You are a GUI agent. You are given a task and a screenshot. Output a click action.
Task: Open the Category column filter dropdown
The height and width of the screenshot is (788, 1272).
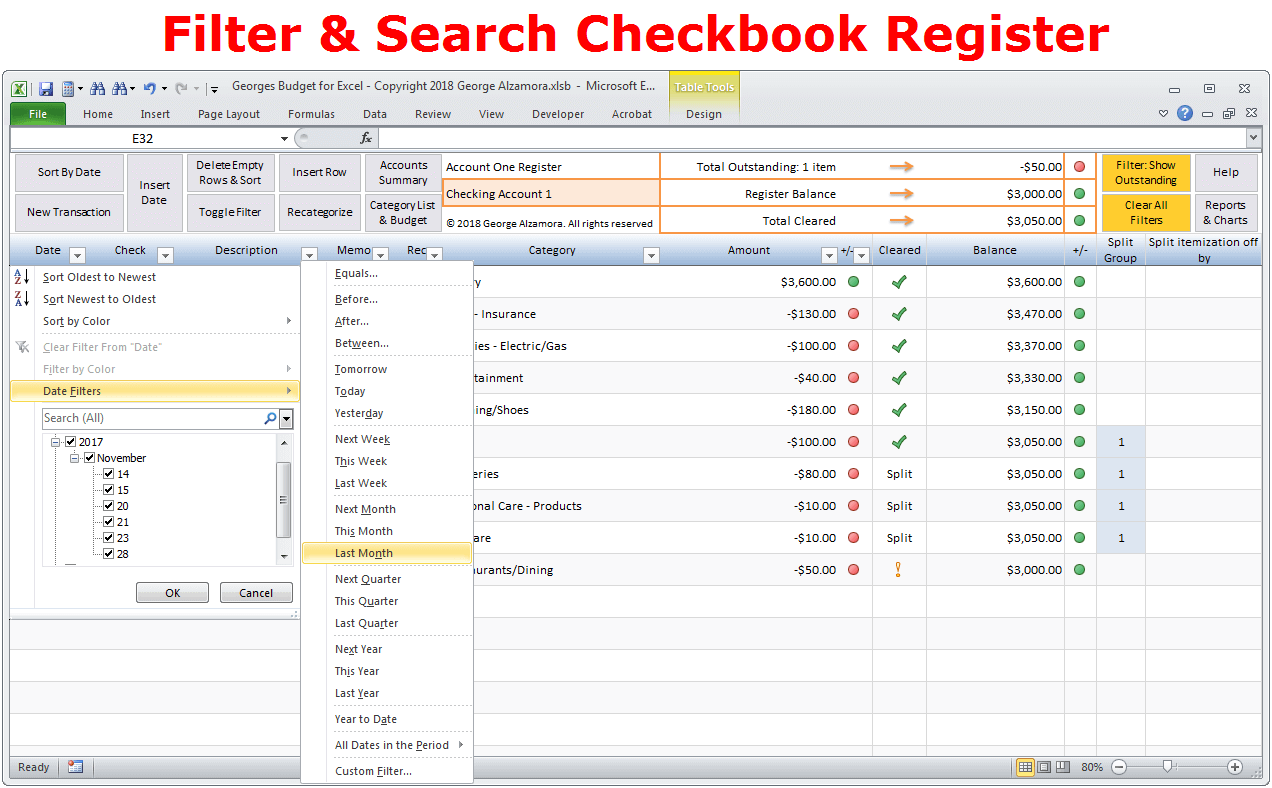(651, 255)
